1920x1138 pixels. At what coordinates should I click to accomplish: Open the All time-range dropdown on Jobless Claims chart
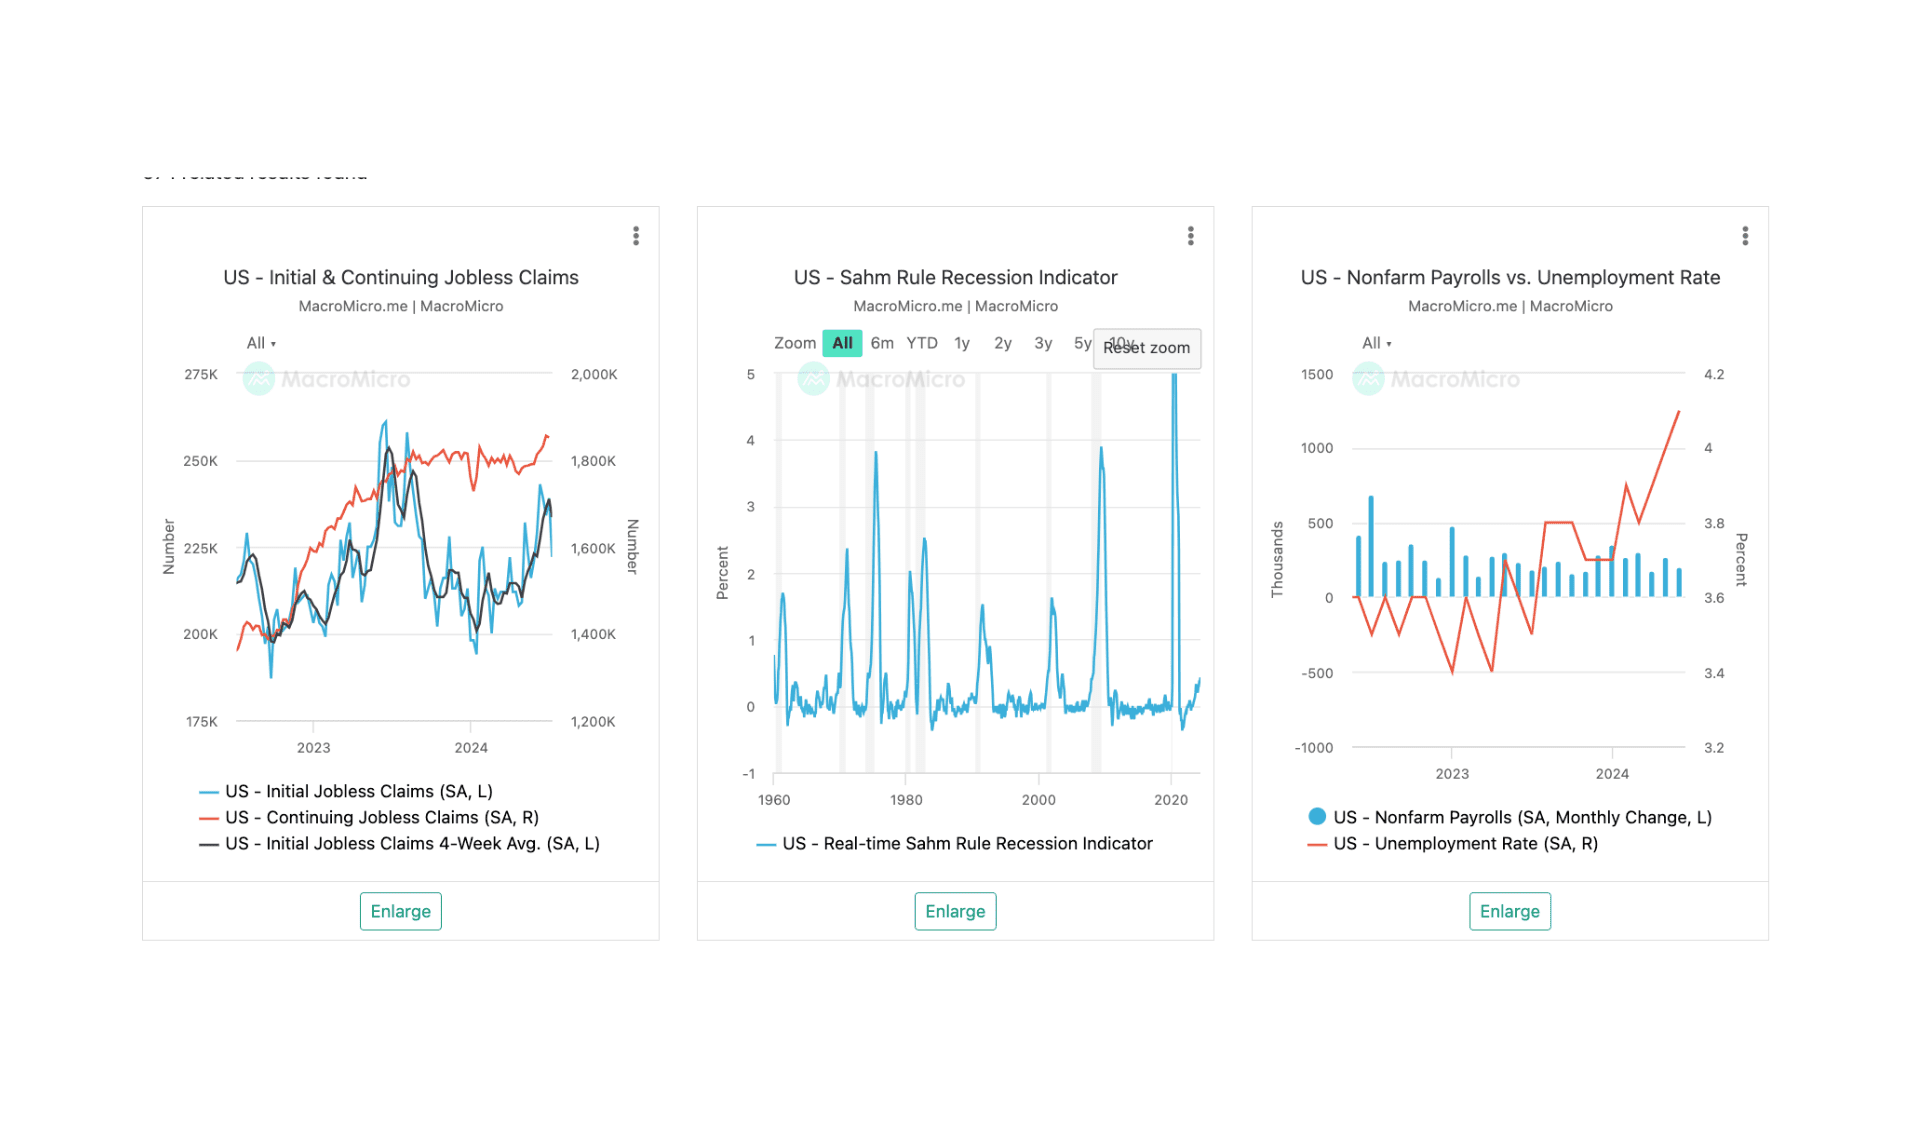[x=259, y=343]
